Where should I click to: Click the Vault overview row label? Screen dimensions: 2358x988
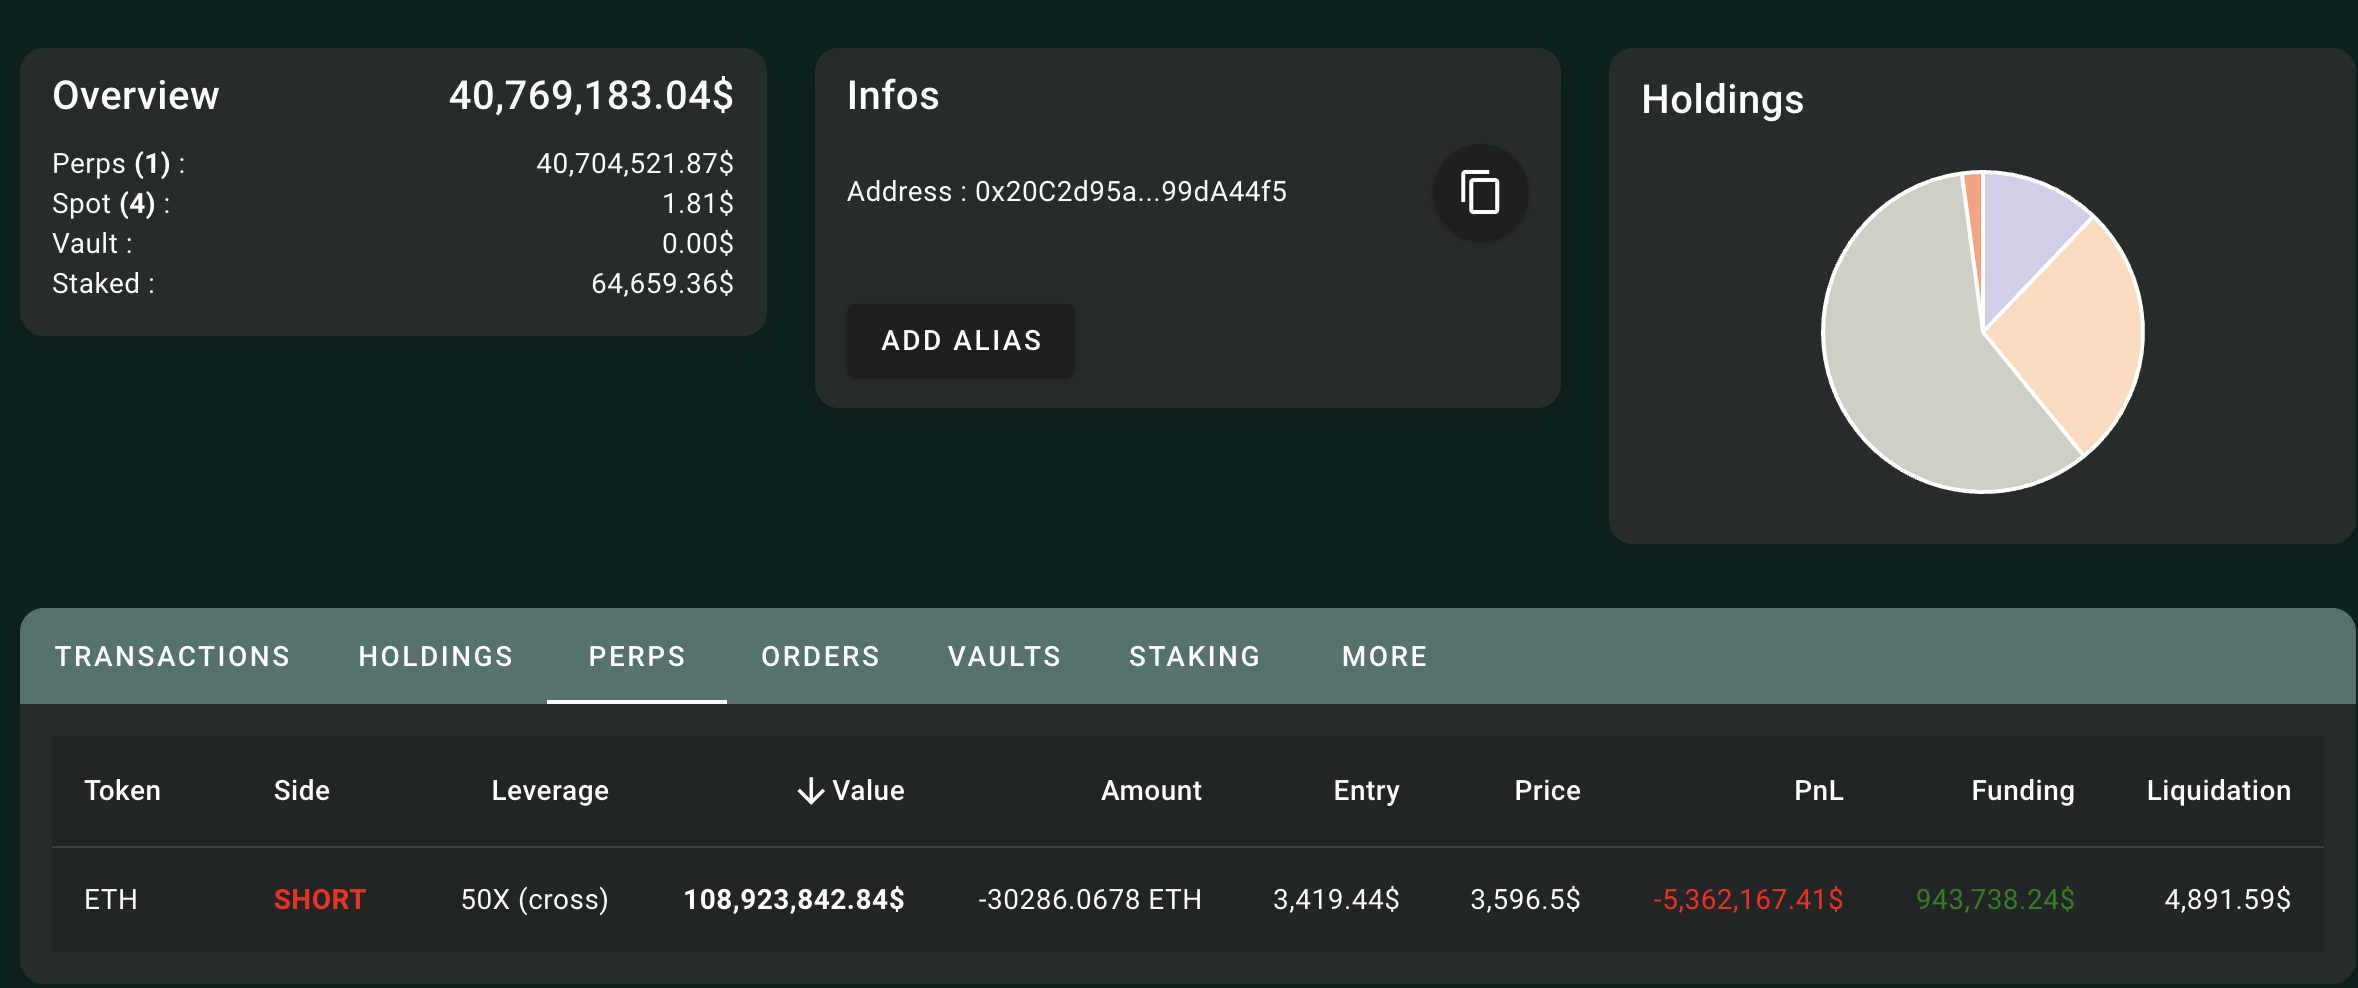point(92,244)
